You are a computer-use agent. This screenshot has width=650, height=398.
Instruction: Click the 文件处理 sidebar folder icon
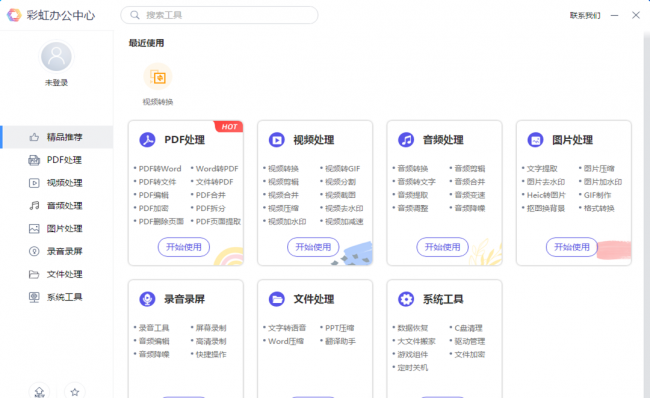click(x=34, y=274)
